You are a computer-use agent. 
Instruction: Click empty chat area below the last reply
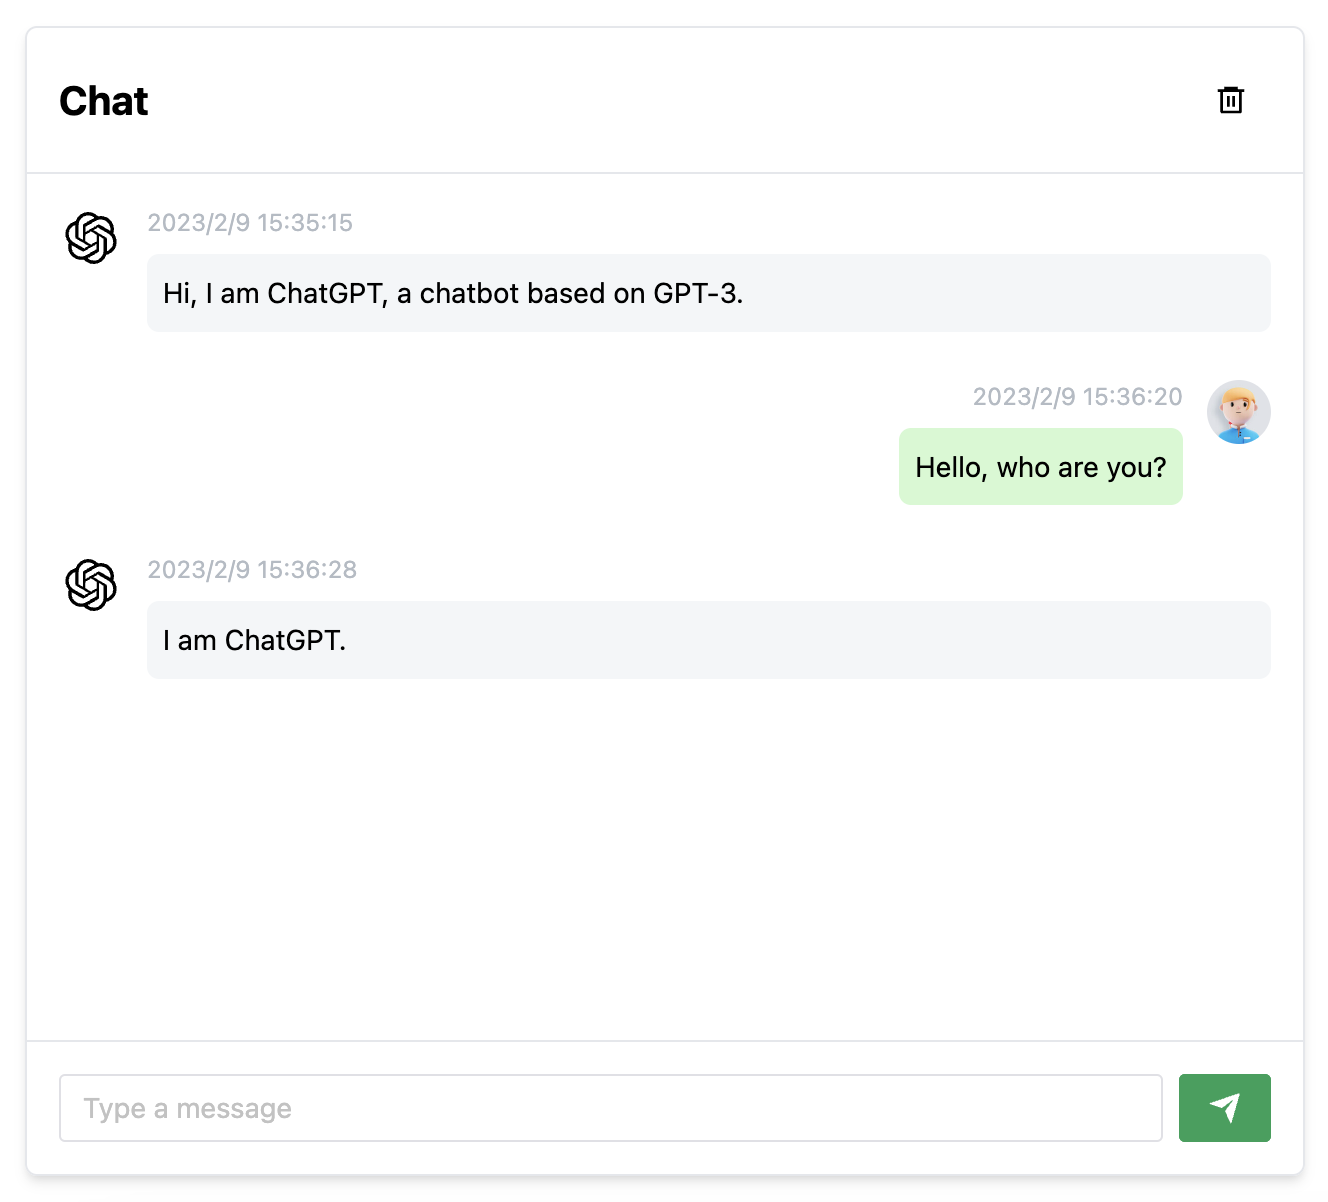tap(664, 860)
